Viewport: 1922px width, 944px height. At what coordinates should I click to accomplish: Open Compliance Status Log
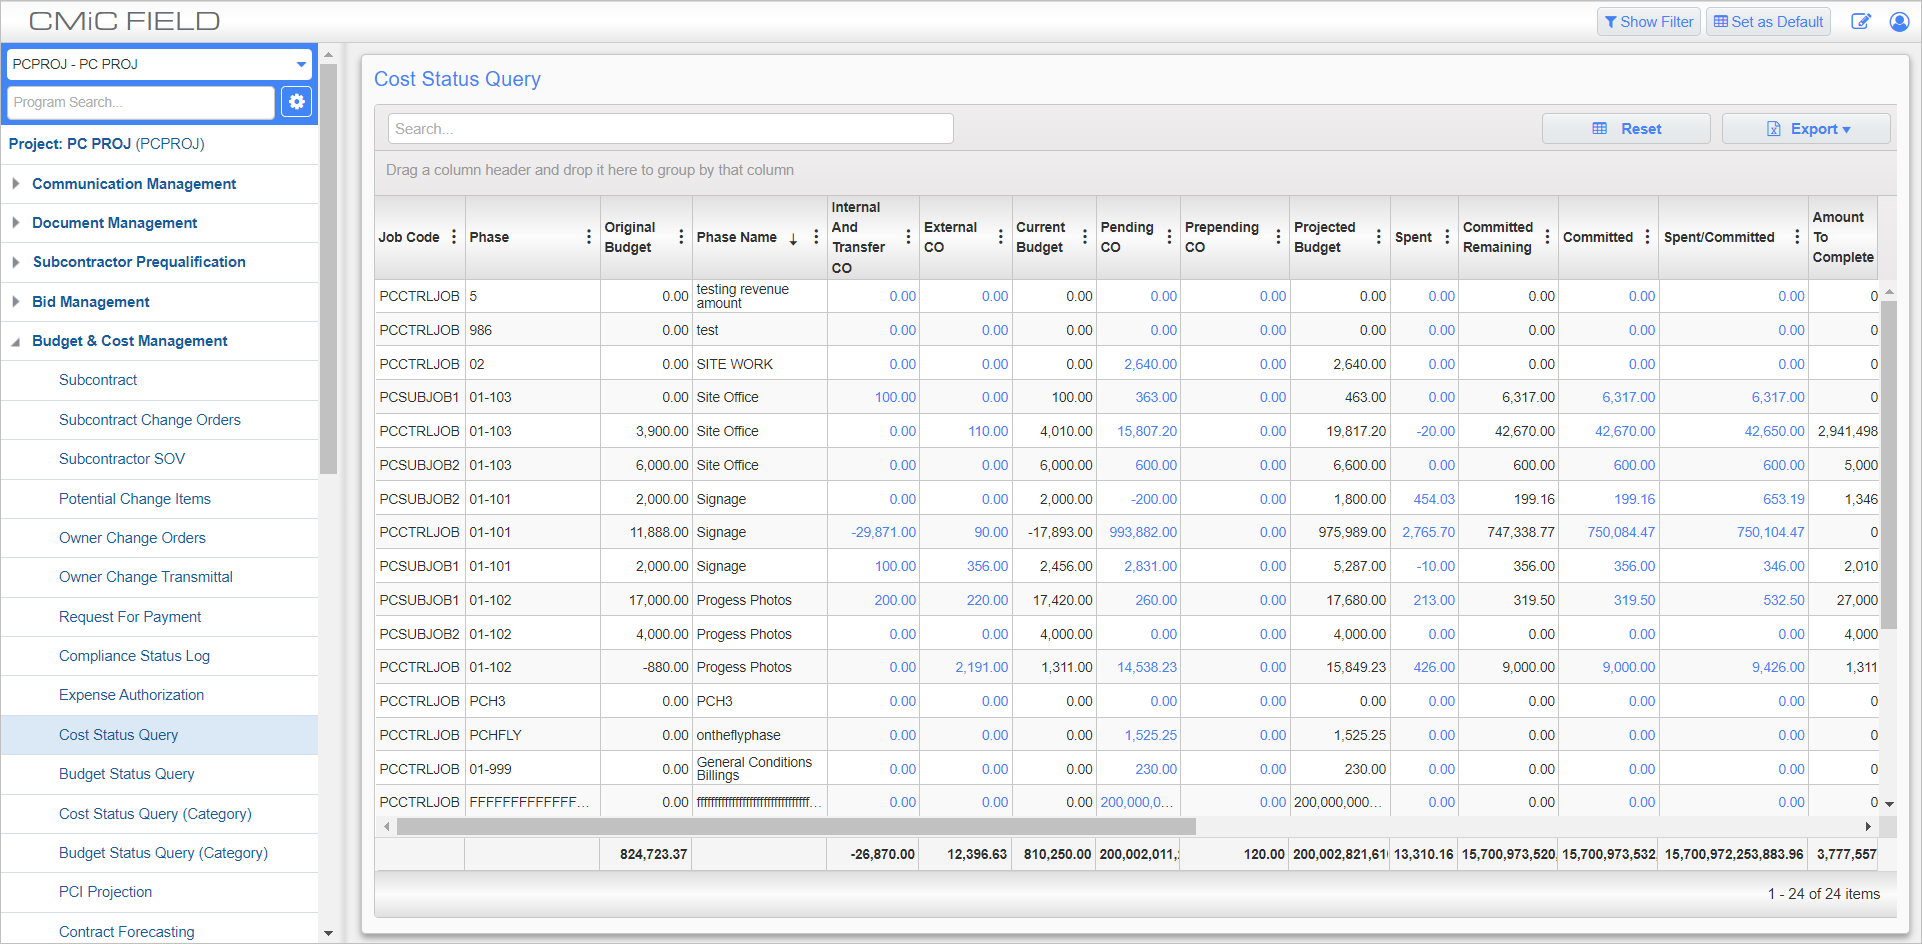pyautogui.click(x=134, y=656)
